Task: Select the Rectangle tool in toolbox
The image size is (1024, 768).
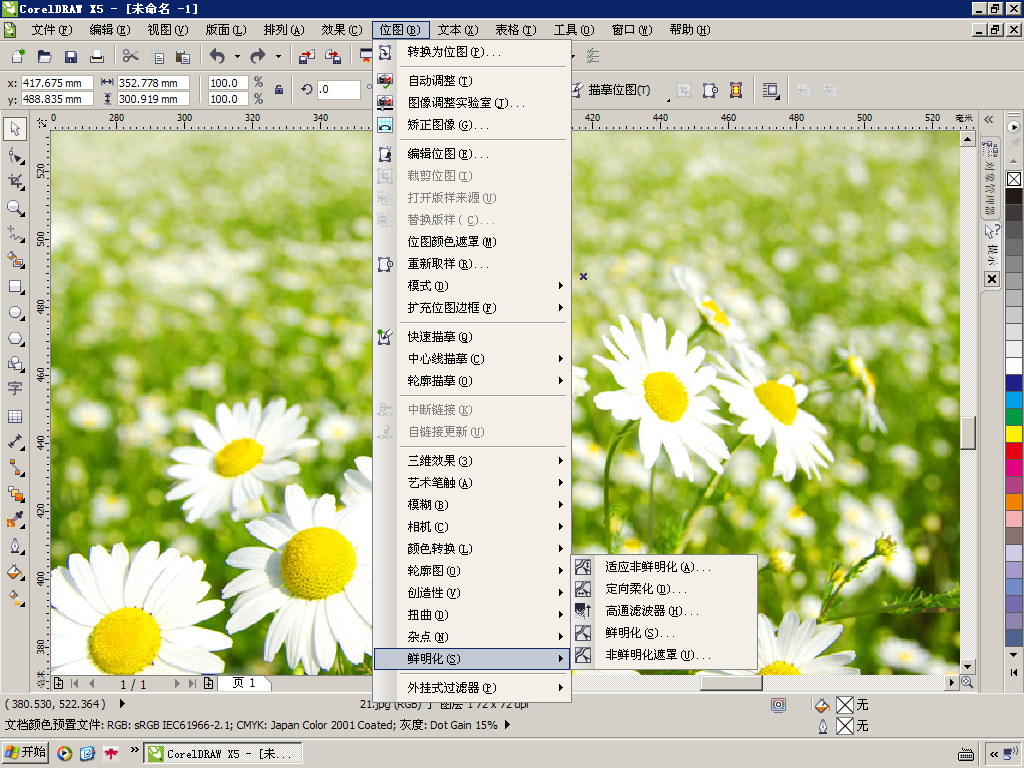Action: 15,286
